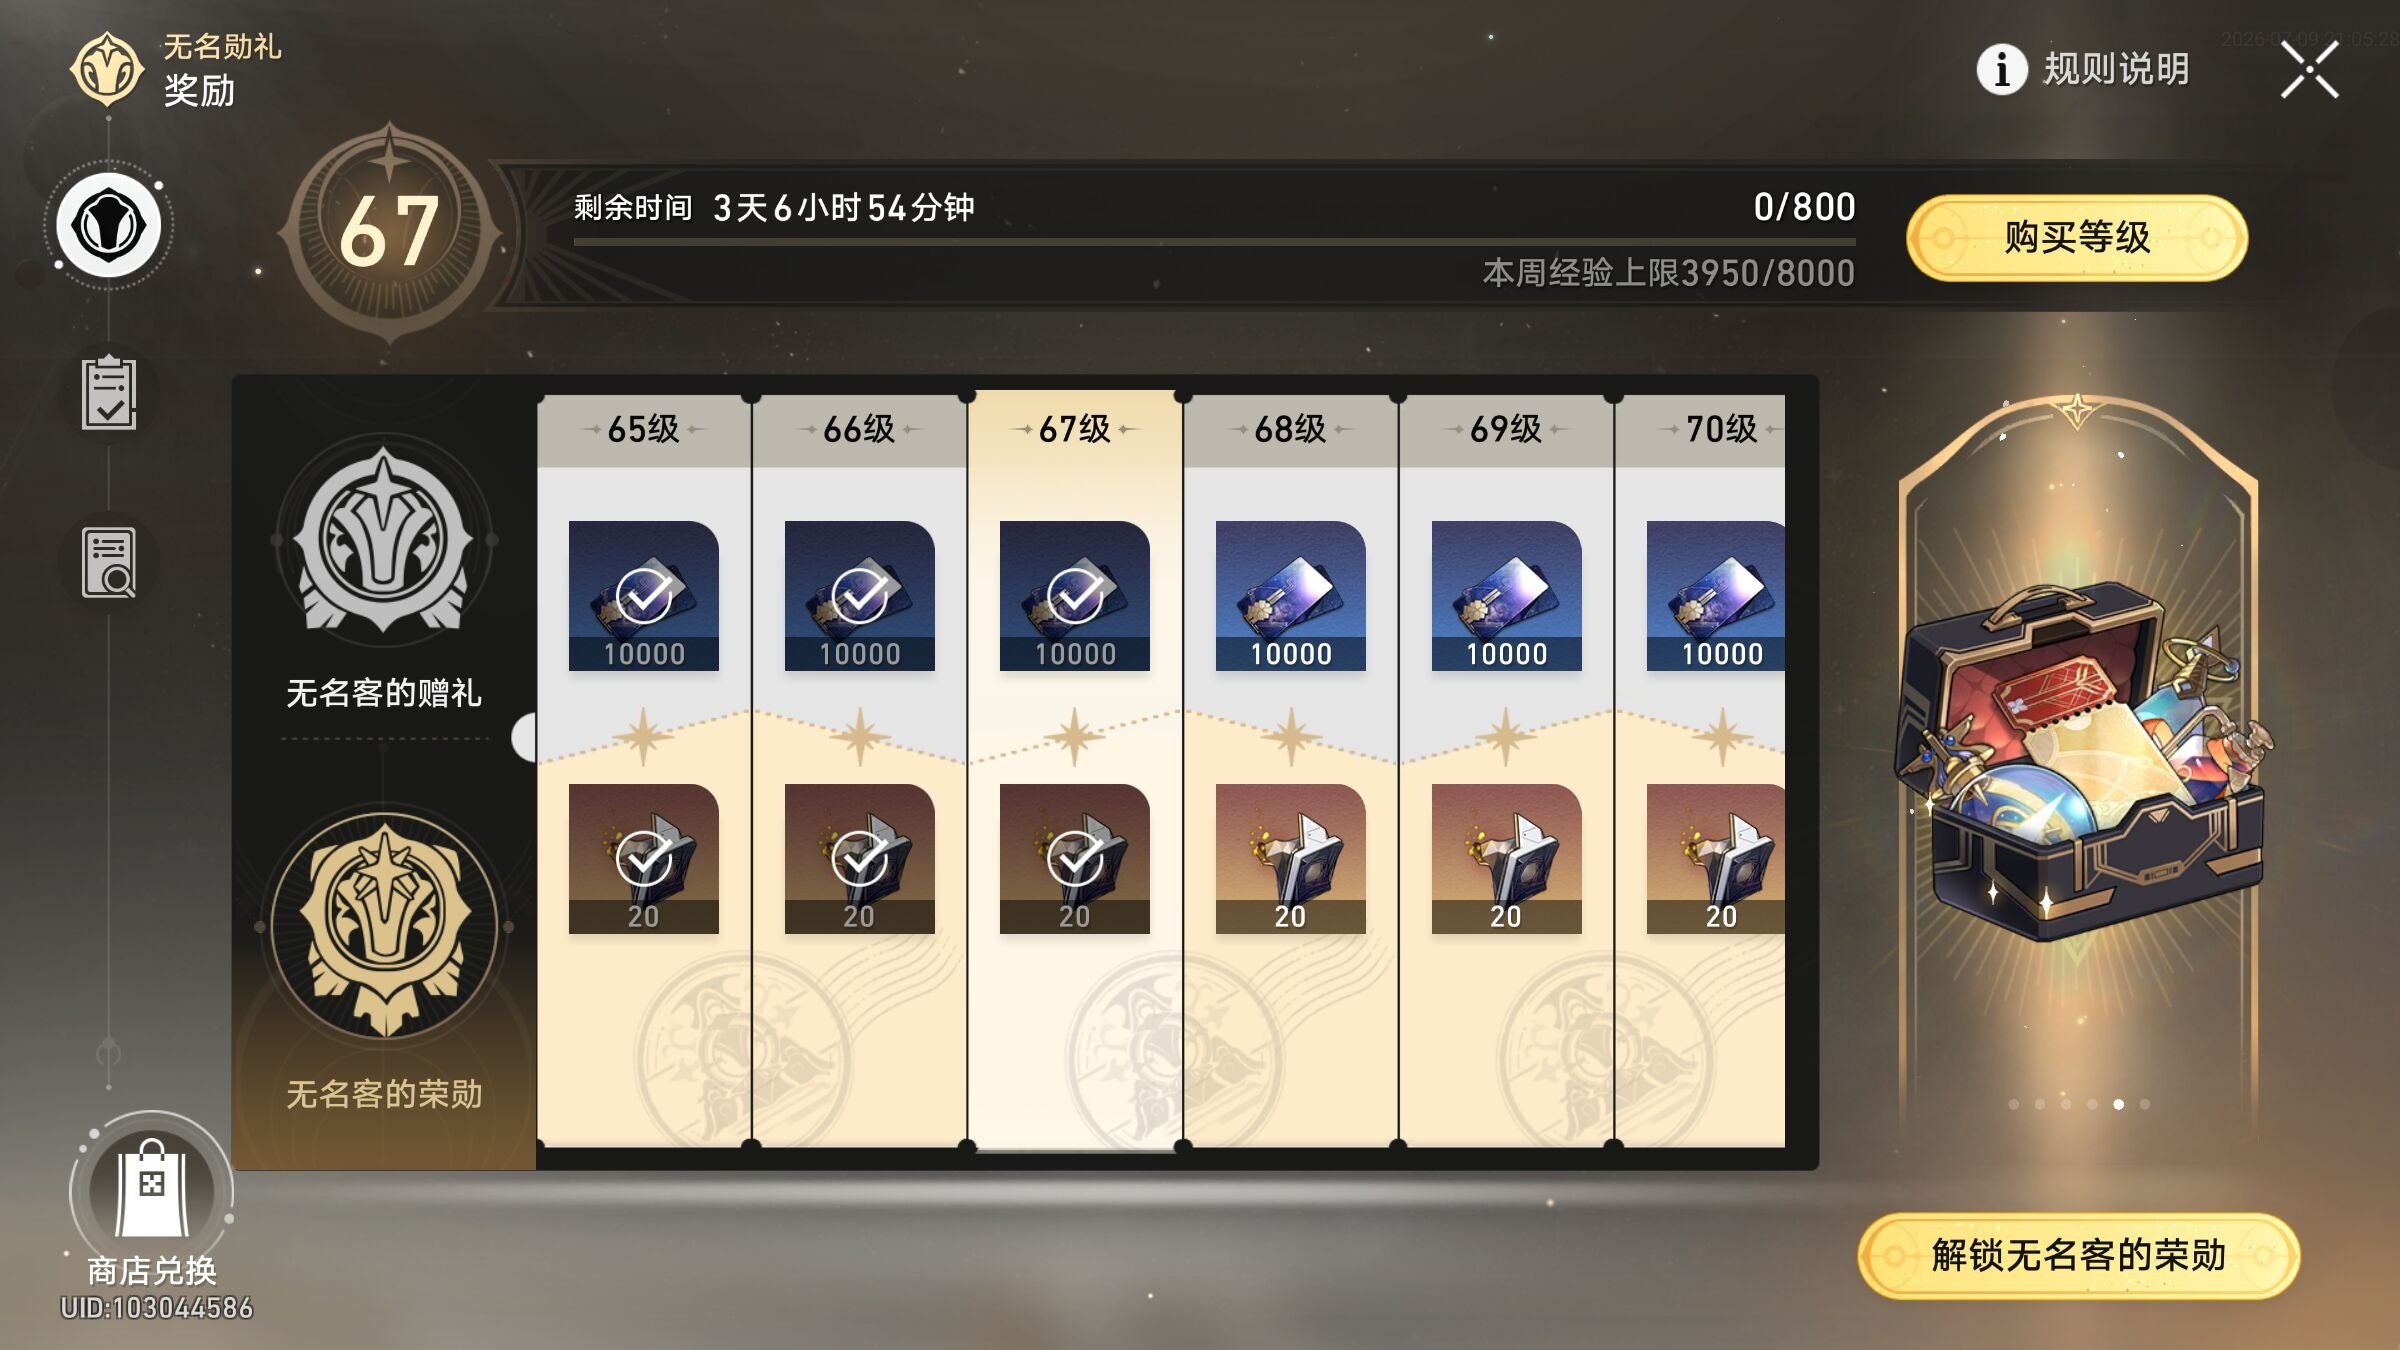The width and height of the screenshot is (2400, 1350).
Task: Click the 解锁无名客的荣勋 unlock button
Action: coord(2078,1256)
